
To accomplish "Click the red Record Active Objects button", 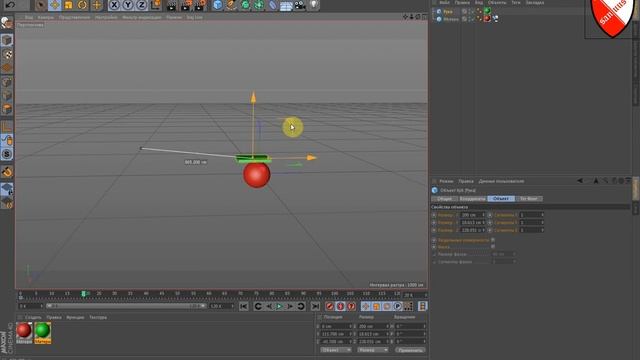I will pos(330,306).
